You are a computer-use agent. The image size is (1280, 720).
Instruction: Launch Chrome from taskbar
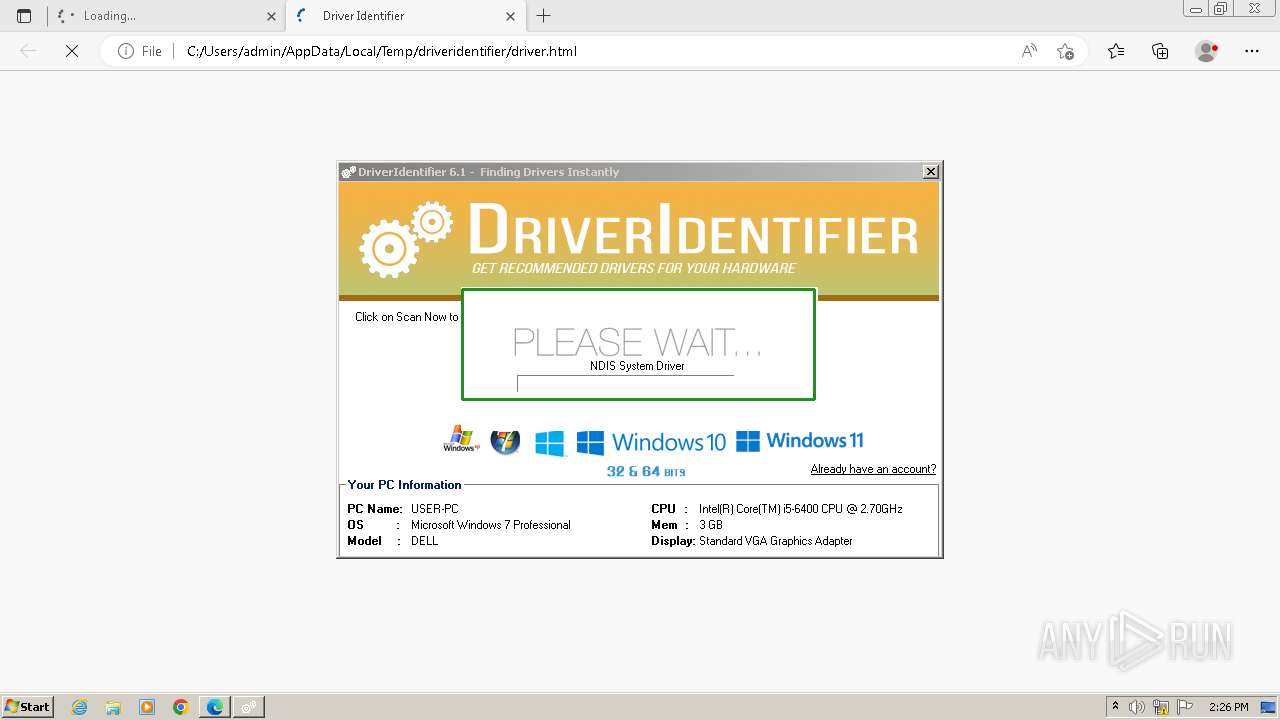(181, 707)
